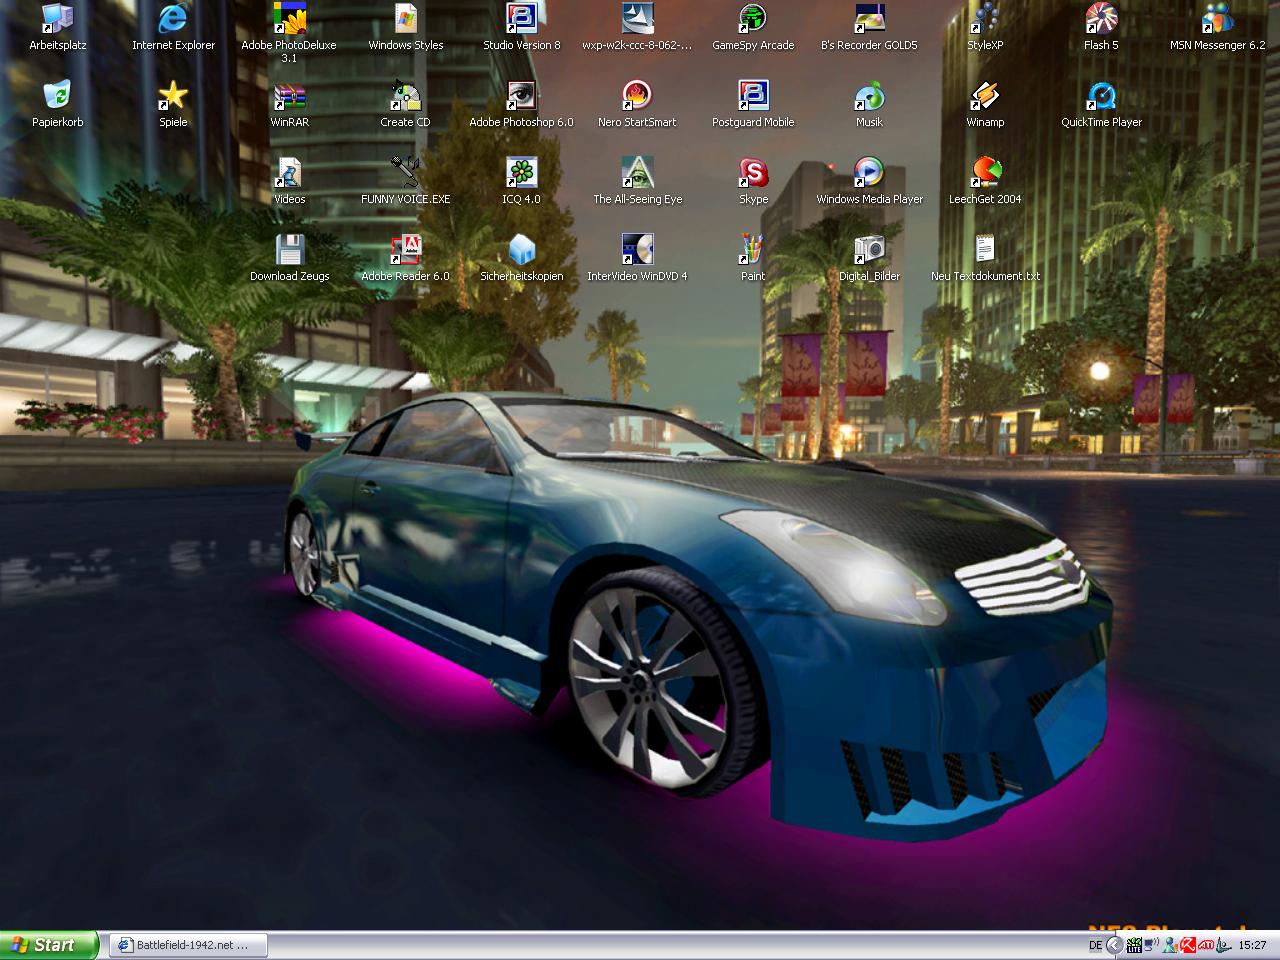Click the 15:27 taskbar clock
This screenshot has height=960, width=1280.
point(1252,945)
